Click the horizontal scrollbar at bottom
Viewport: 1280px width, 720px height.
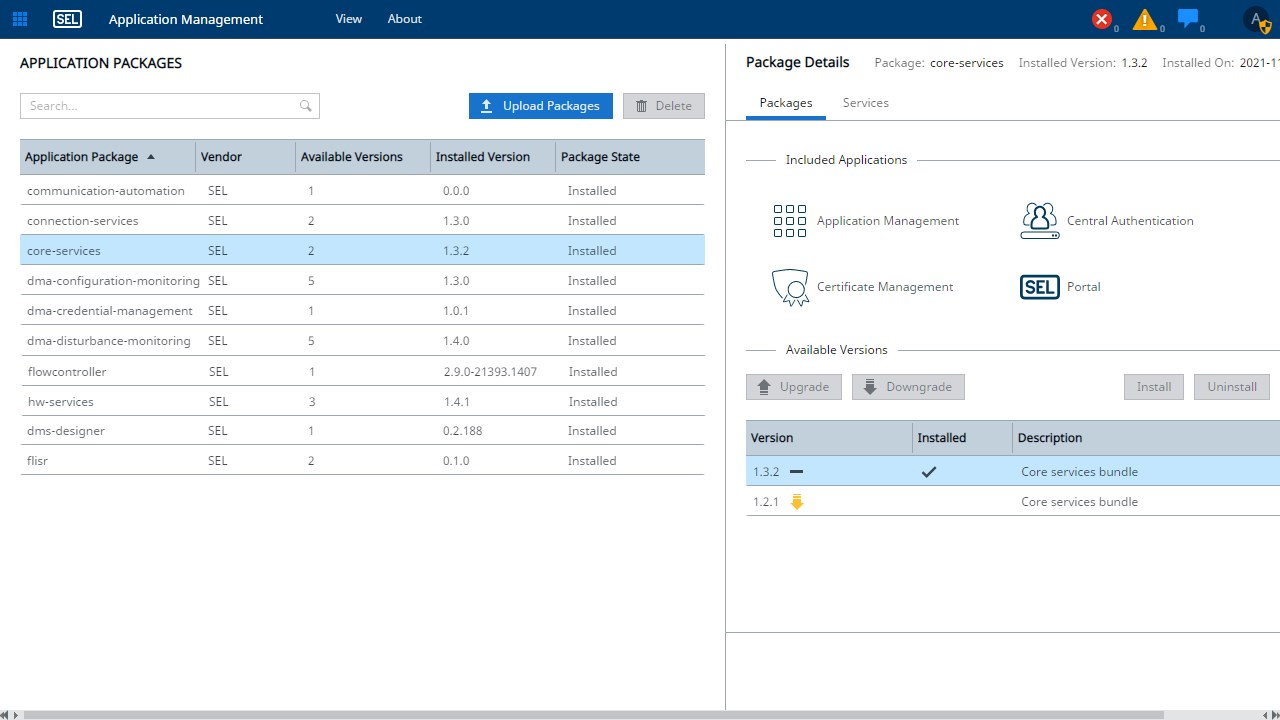click(x=594, y=714)
